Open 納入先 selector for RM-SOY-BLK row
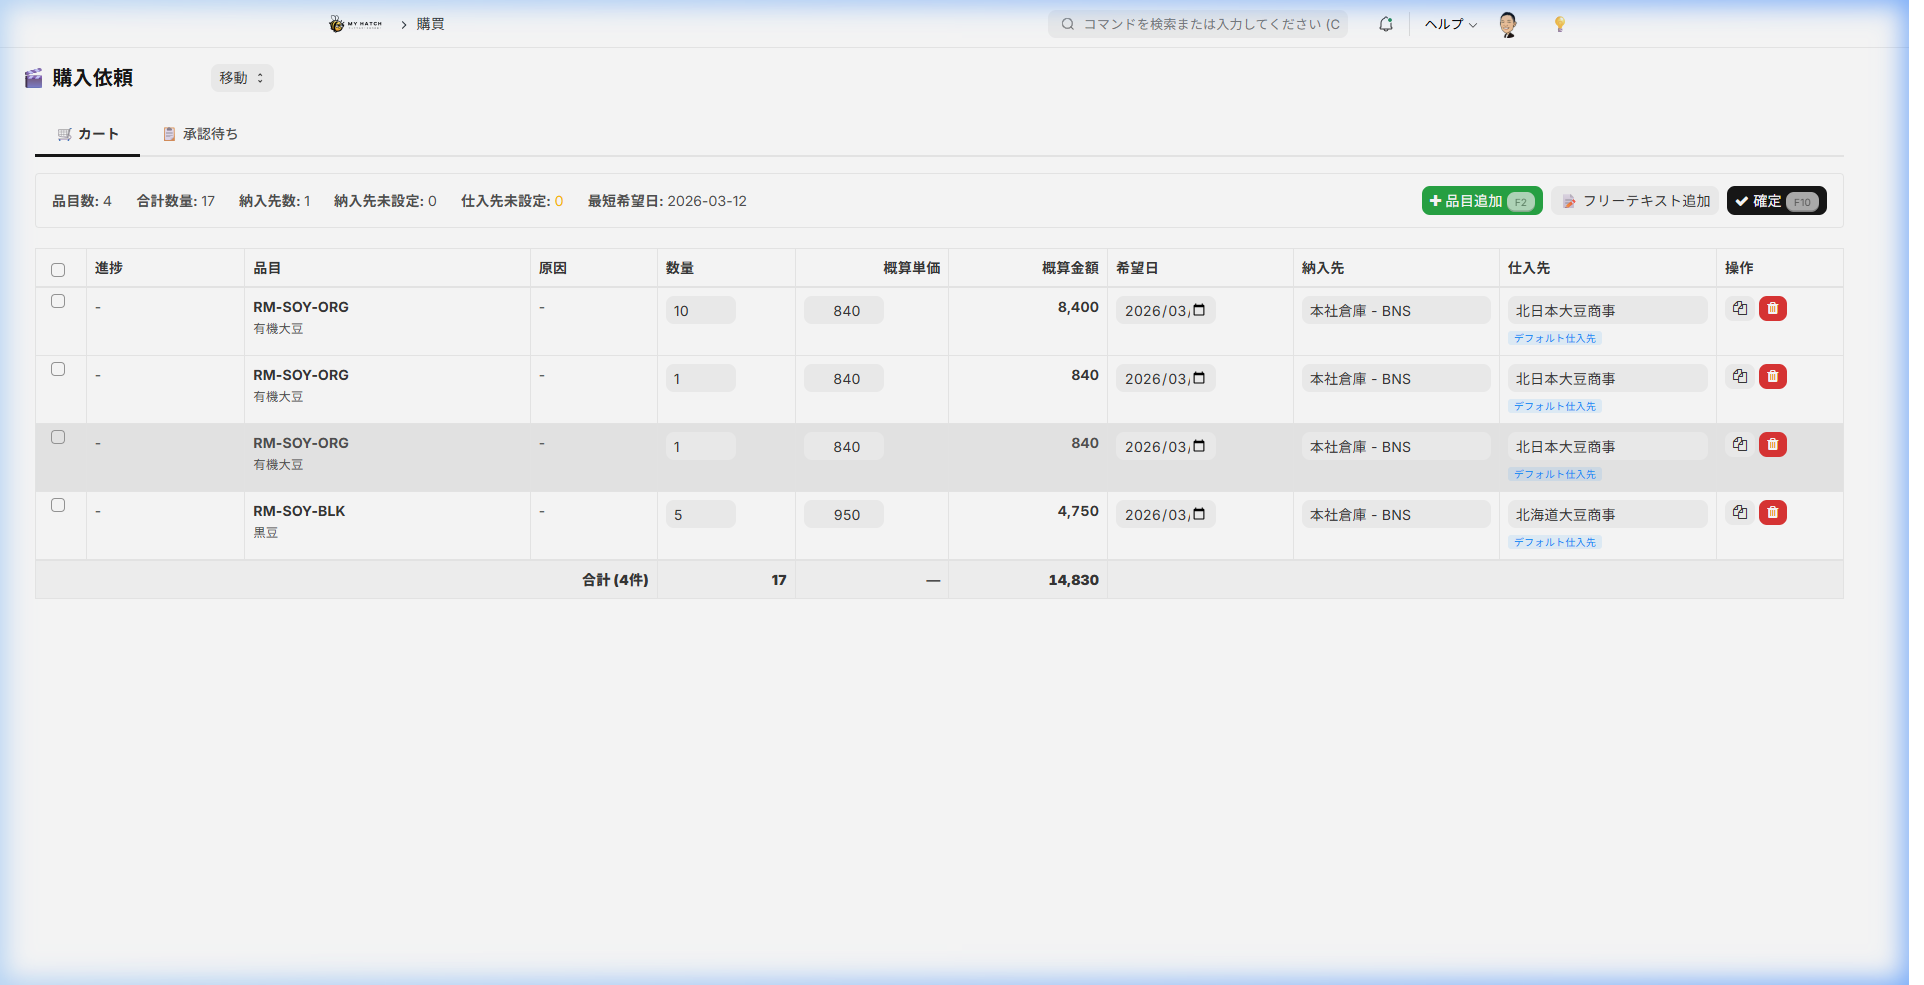1924x985 pixels. pyautogui.click(x=1395, y=515)
